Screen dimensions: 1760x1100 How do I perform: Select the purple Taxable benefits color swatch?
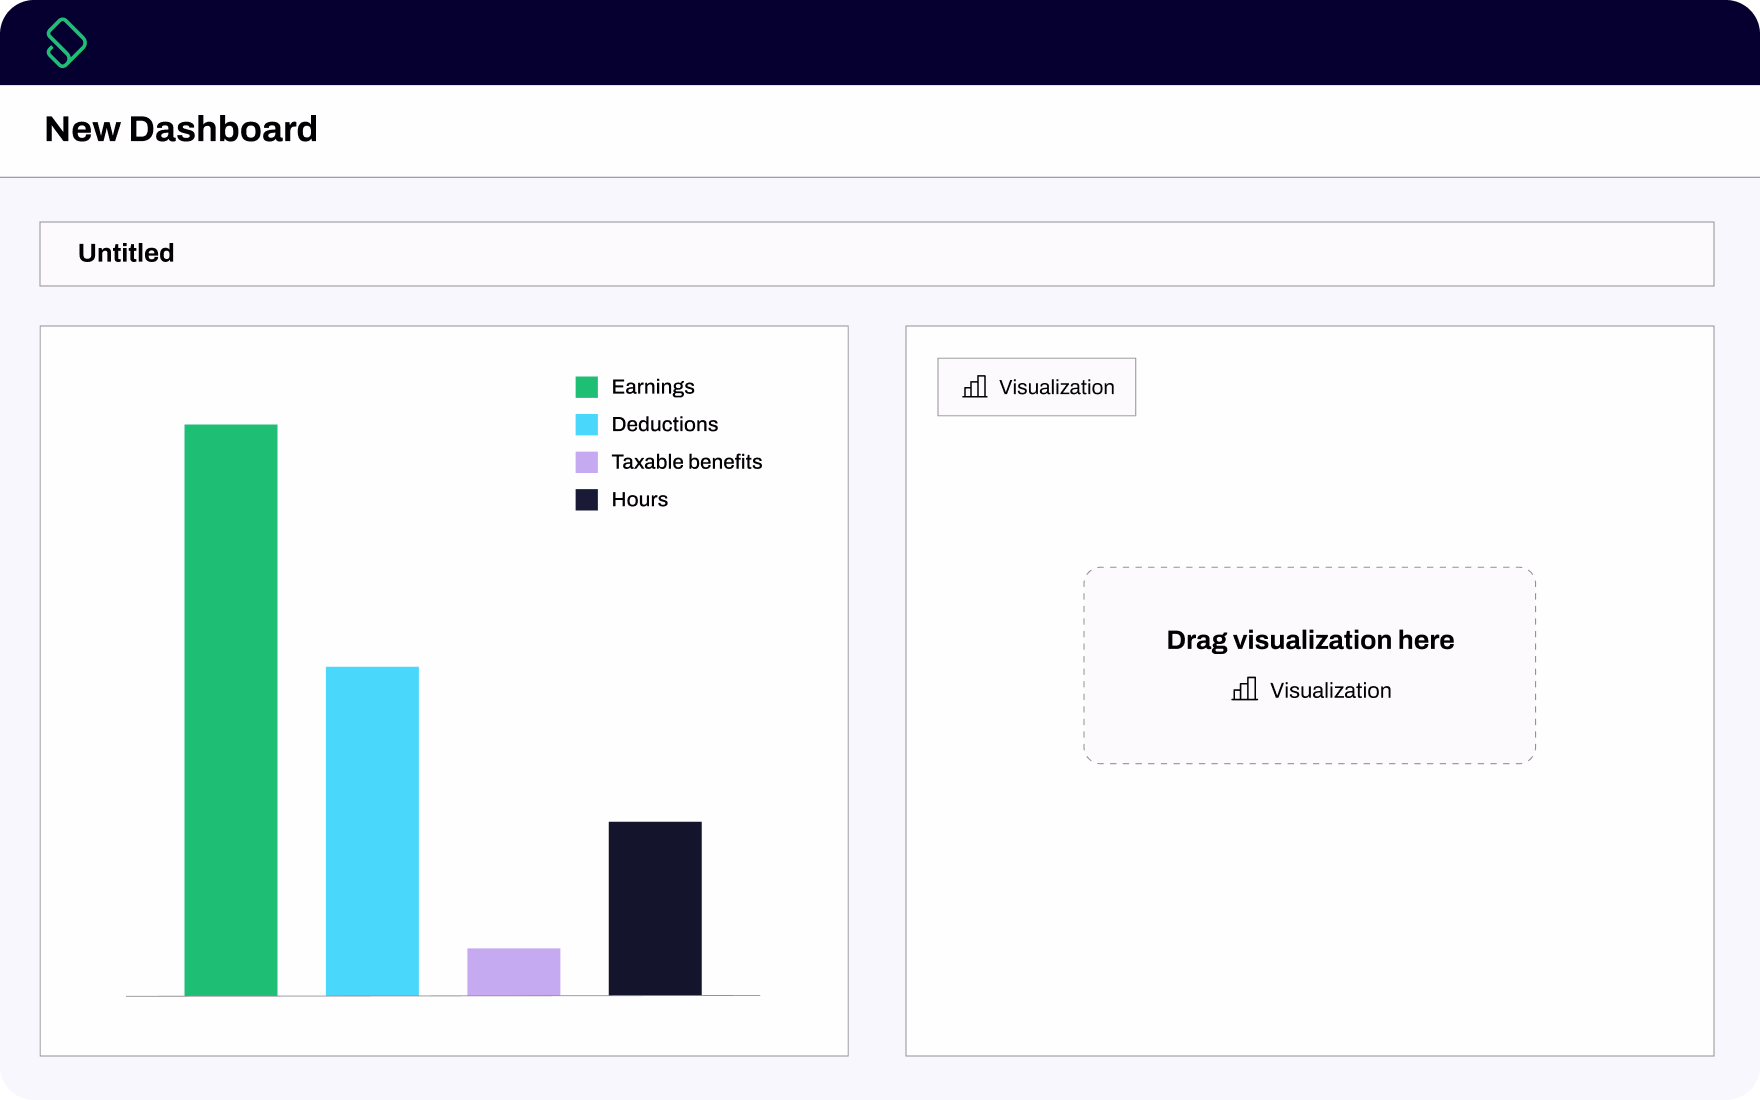point(587,461)
